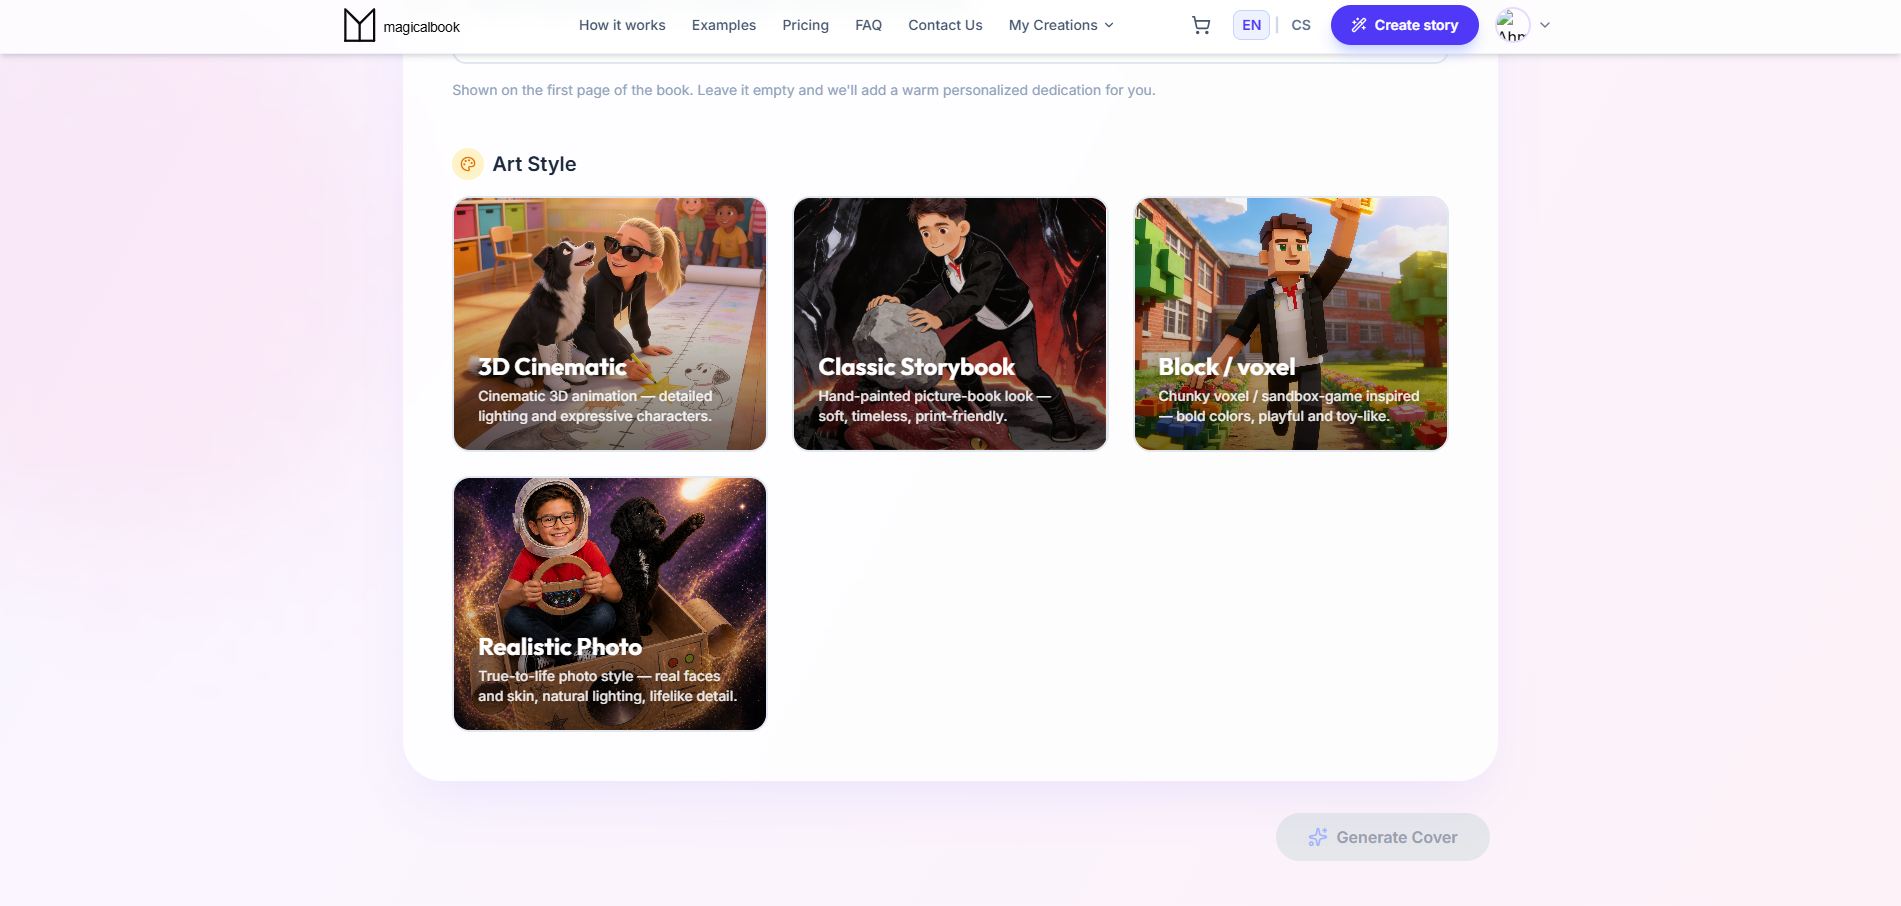Open the FAQ page
Viewport: 1901px width, 906px height.
[868, 25]
